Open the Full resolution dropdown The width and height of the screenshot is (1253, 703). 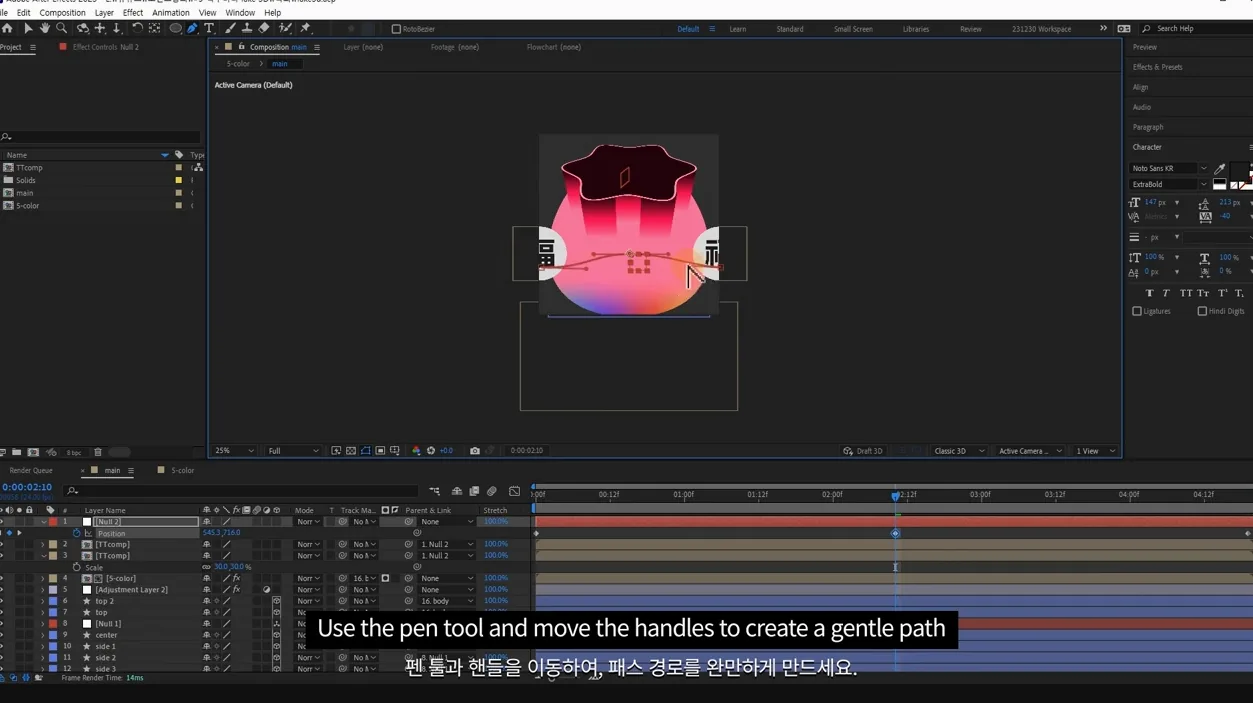point(292,451)
